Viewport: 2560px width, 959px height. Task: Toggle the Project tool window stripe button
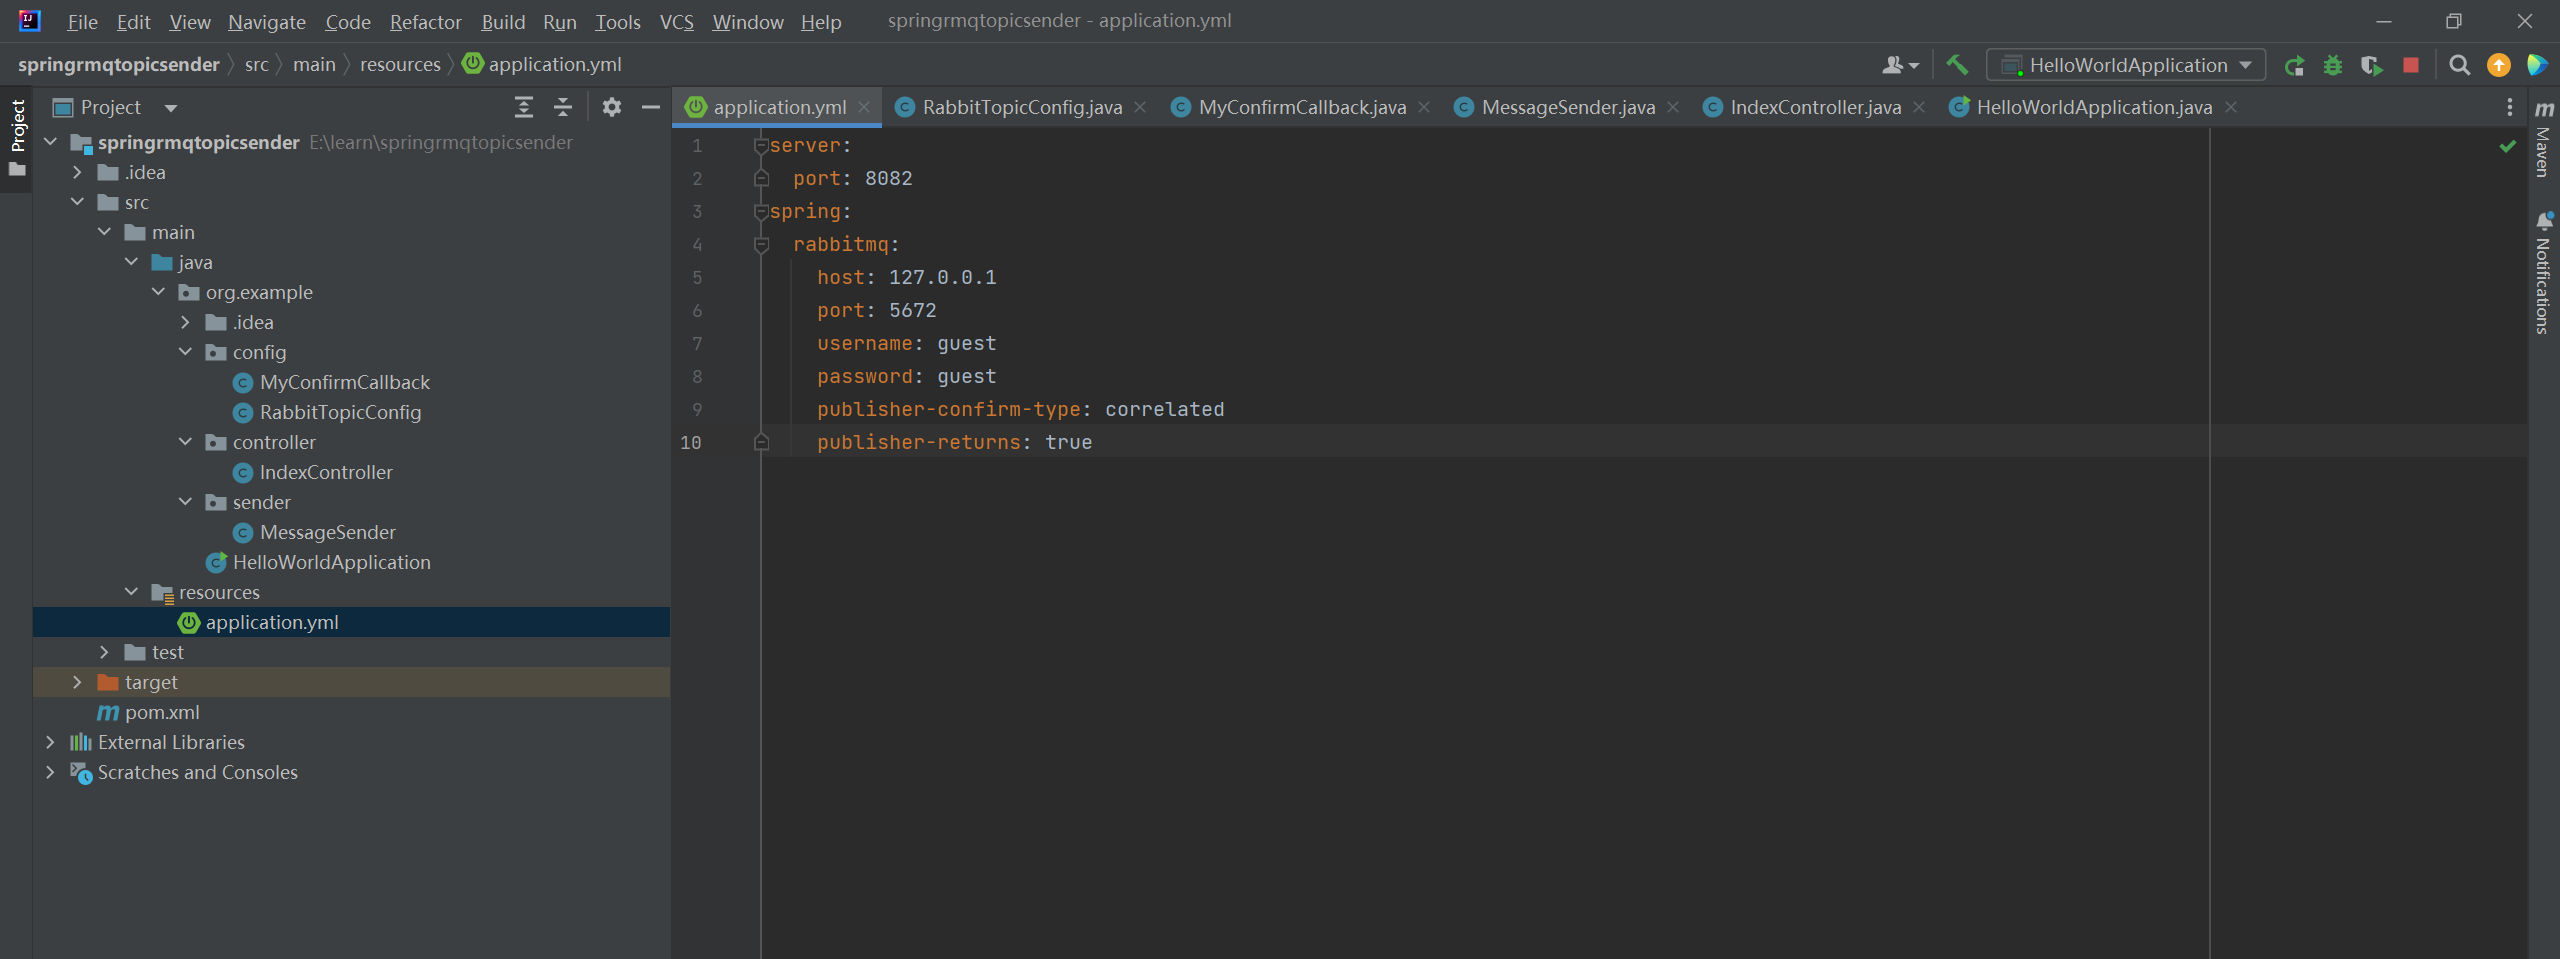click(x=17, y=137)
